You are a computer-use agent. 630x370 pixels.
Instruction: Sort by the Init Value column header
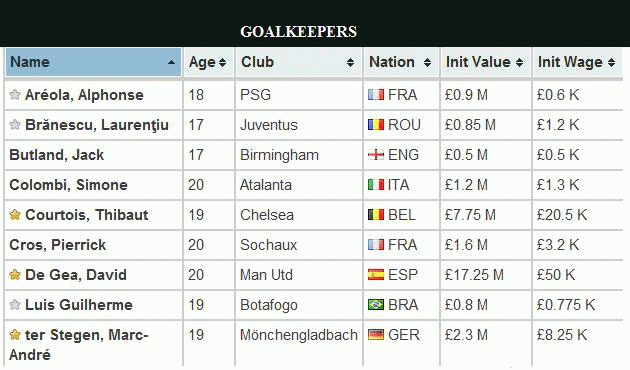point(485,62)
